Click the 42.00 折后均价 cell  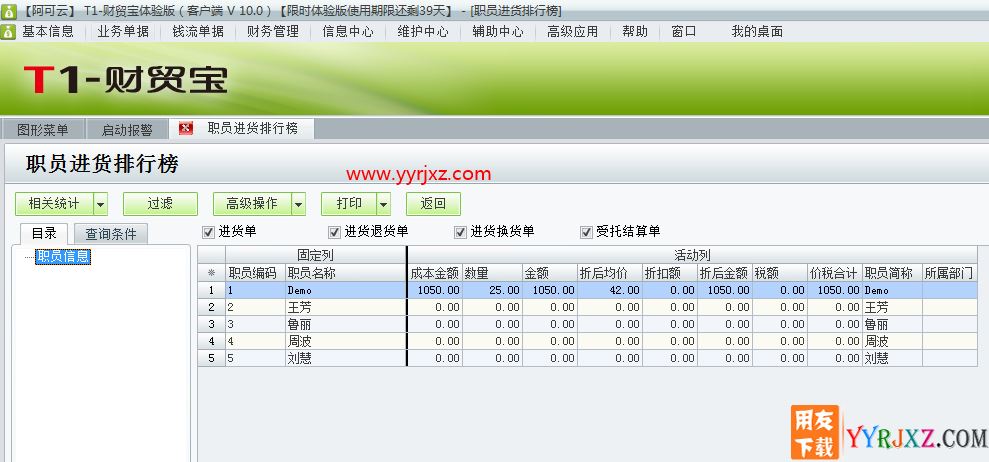click(609, 290)
